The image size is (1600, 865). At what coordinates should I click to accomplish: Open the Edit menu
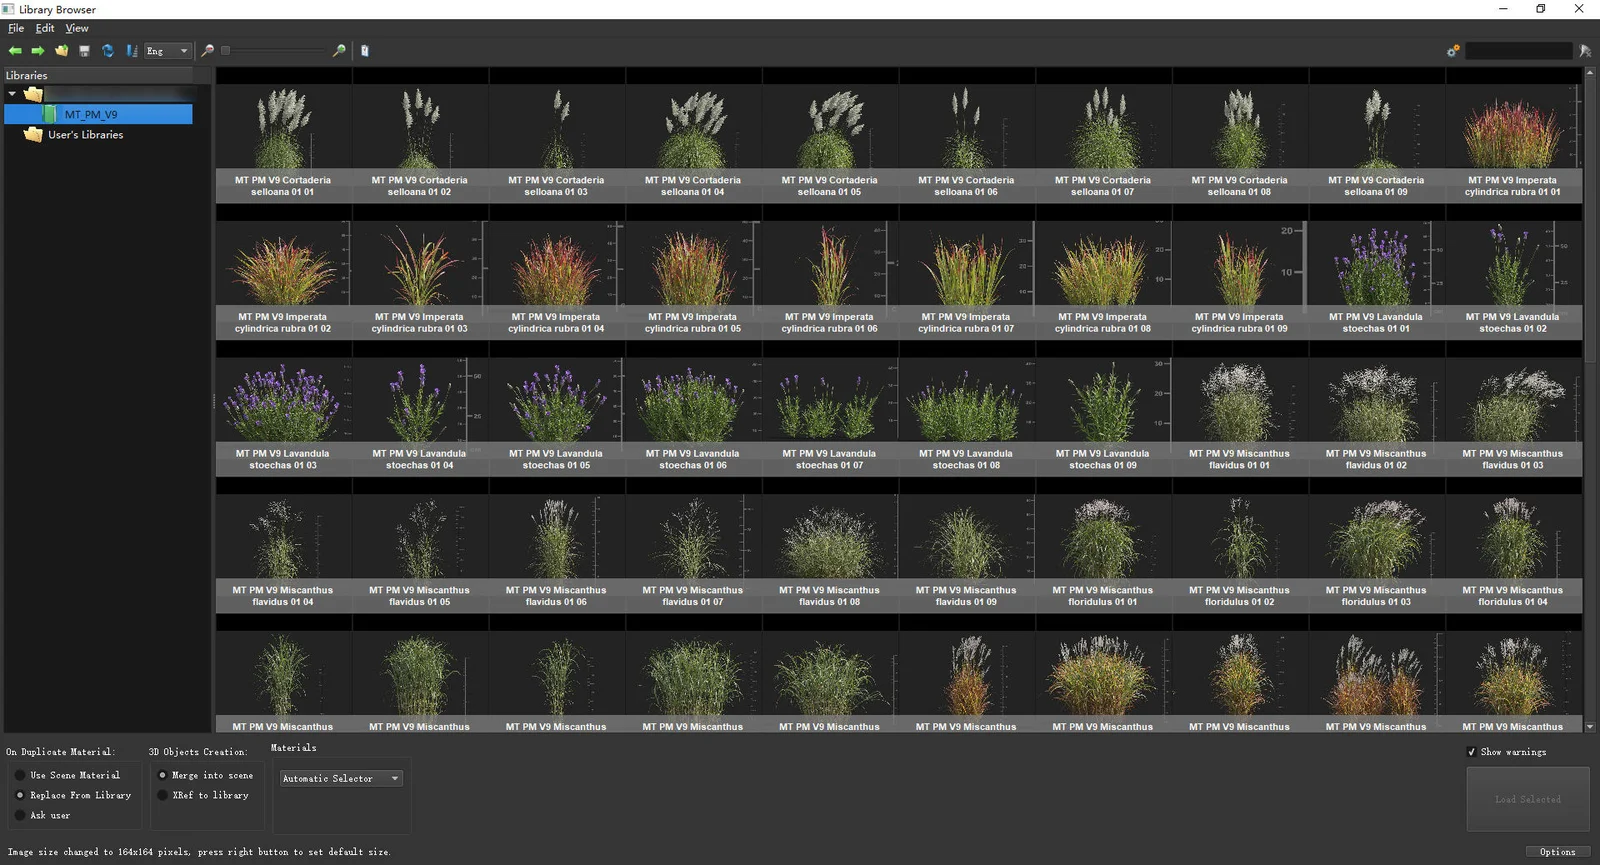click(x=45, y=28)
